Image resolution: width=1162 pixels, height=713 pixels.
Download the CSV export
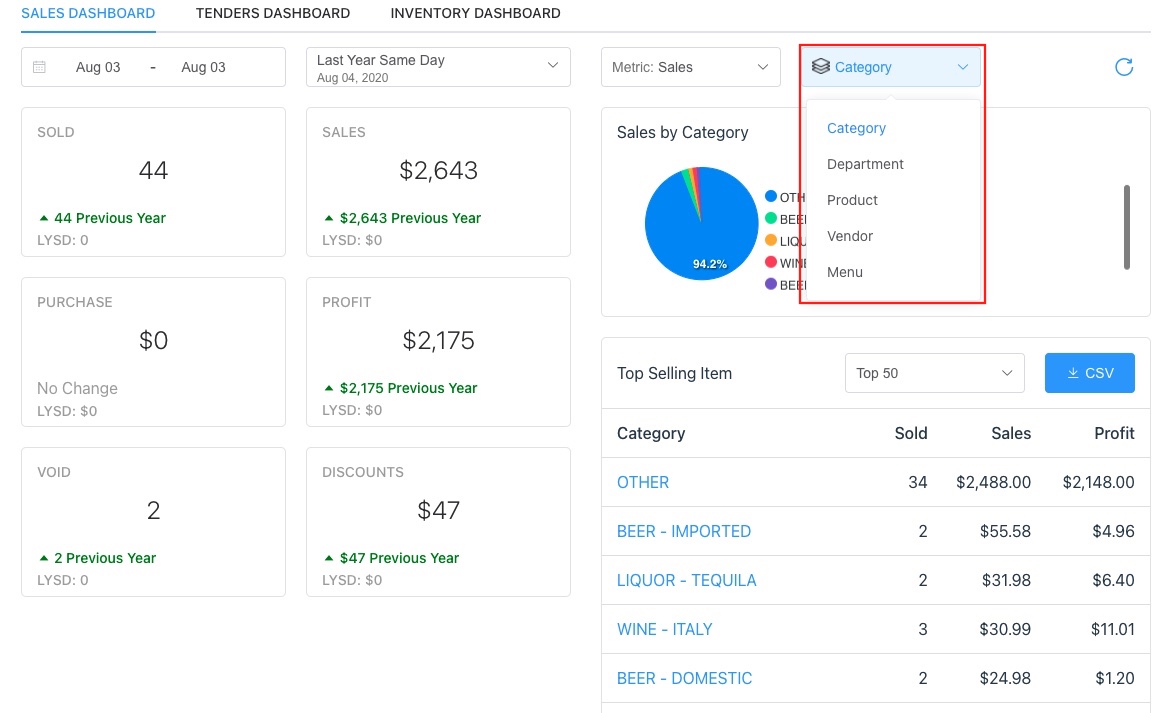point(1090,373)
